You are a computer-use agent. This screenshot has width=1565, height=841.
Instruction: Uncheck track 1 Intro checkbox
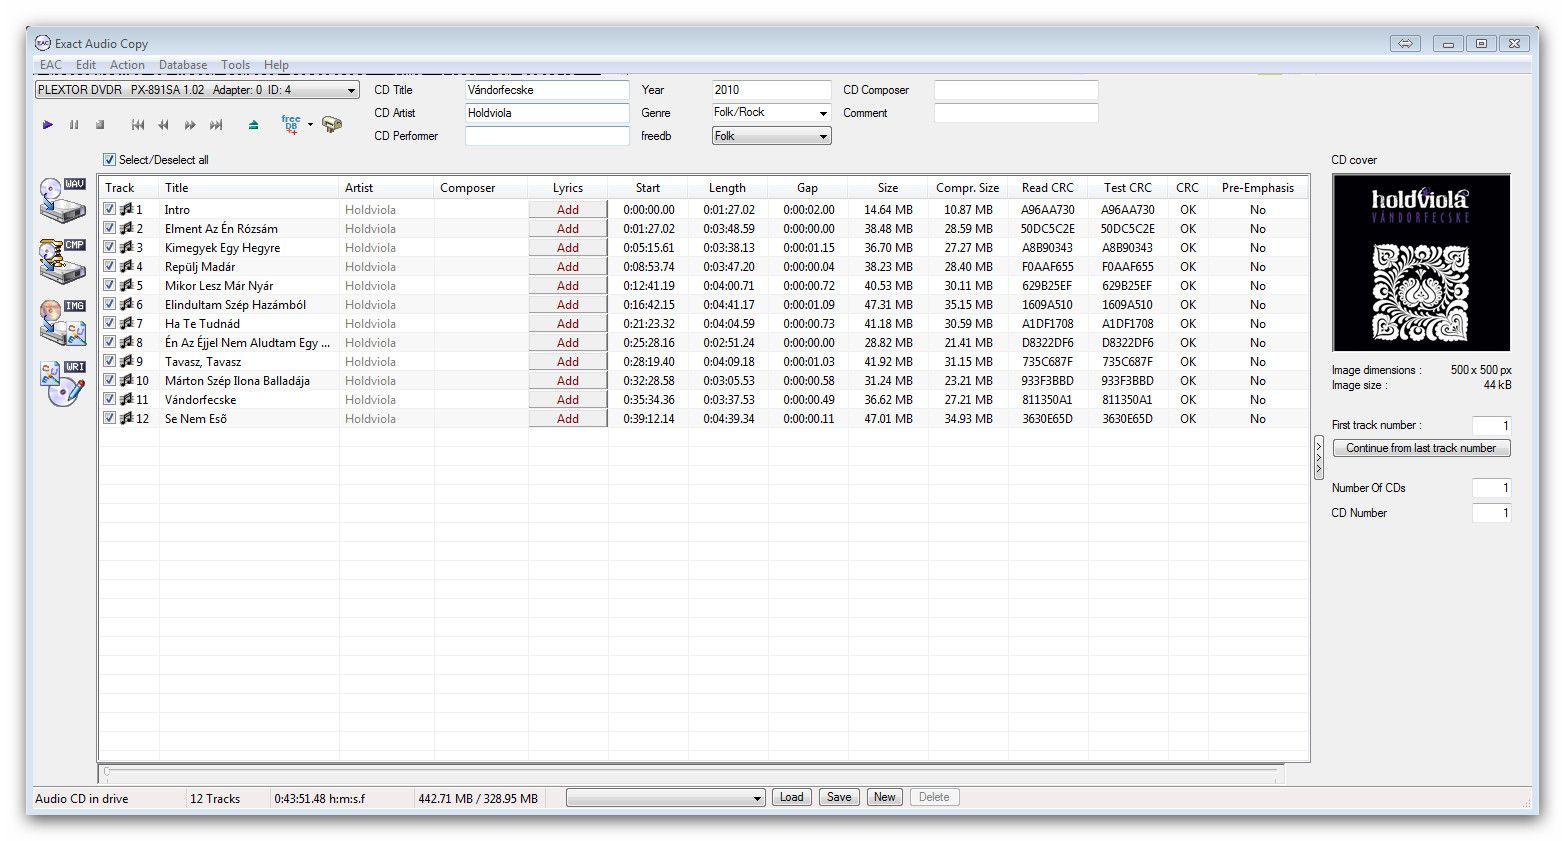click(x=110, y=210)
